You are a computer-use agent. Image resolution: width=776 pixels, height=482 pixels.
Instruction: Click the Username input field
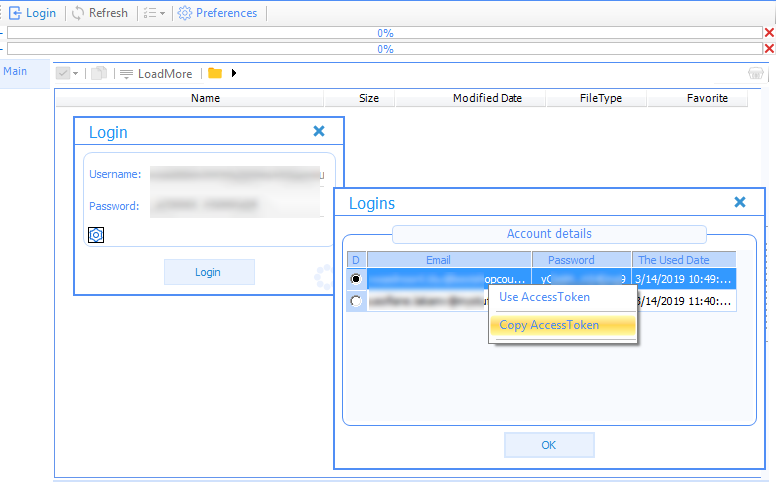click(237, 176)
